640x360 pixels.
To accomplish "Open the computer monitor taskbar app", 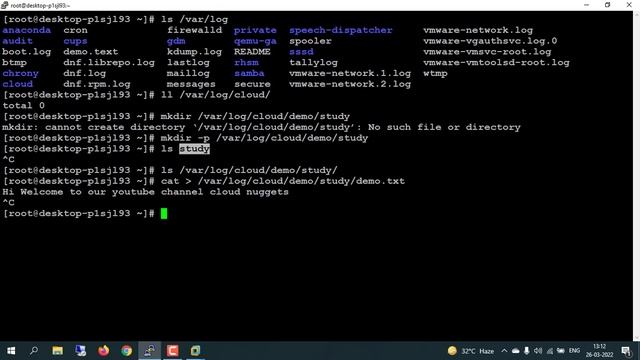I will tap(80, 351).
